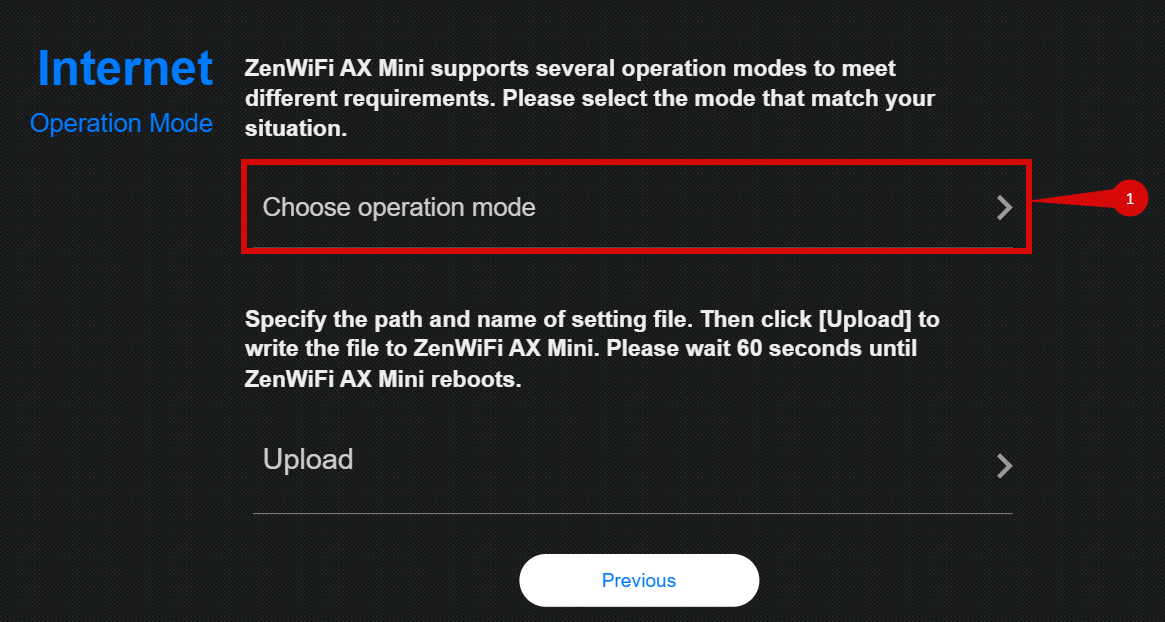Click "ZenWiFi AX Mini reboots" text
Viewport: 1165px width, 622px height.
pyautogui.click(x=383, y=381)
